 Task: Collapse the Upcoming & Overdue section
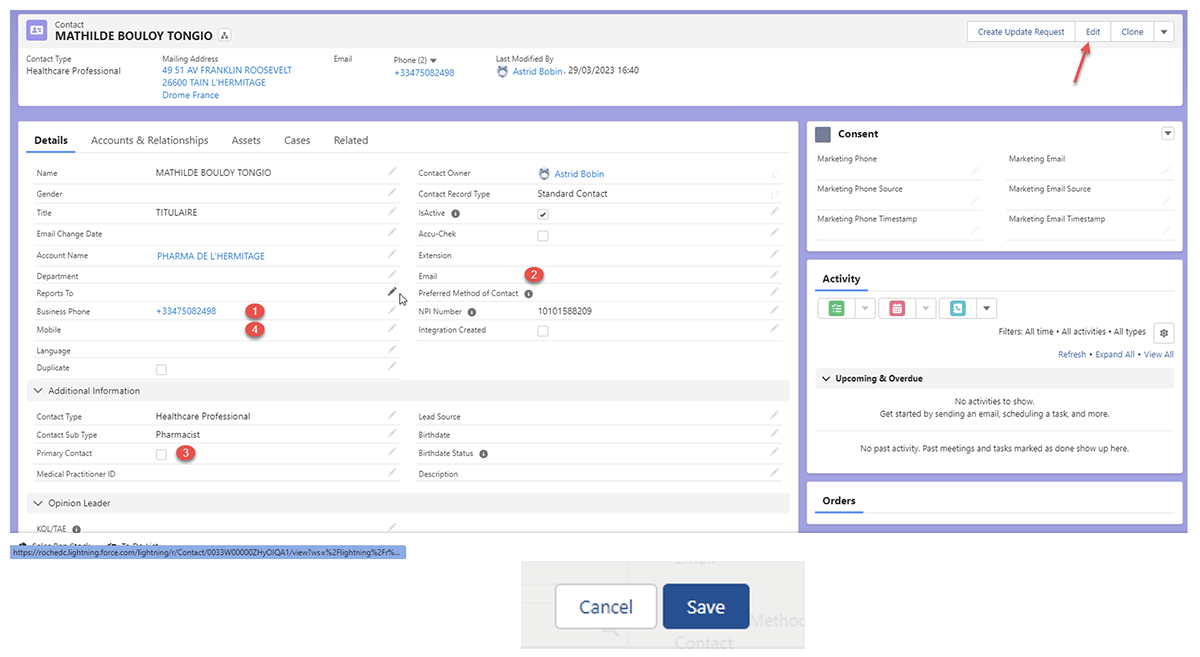click(x=826, y=379)
